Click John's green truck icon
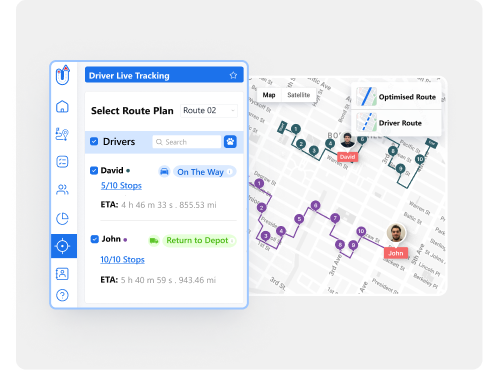Viewport: 483px width, 376px height. tap(154, 240)
